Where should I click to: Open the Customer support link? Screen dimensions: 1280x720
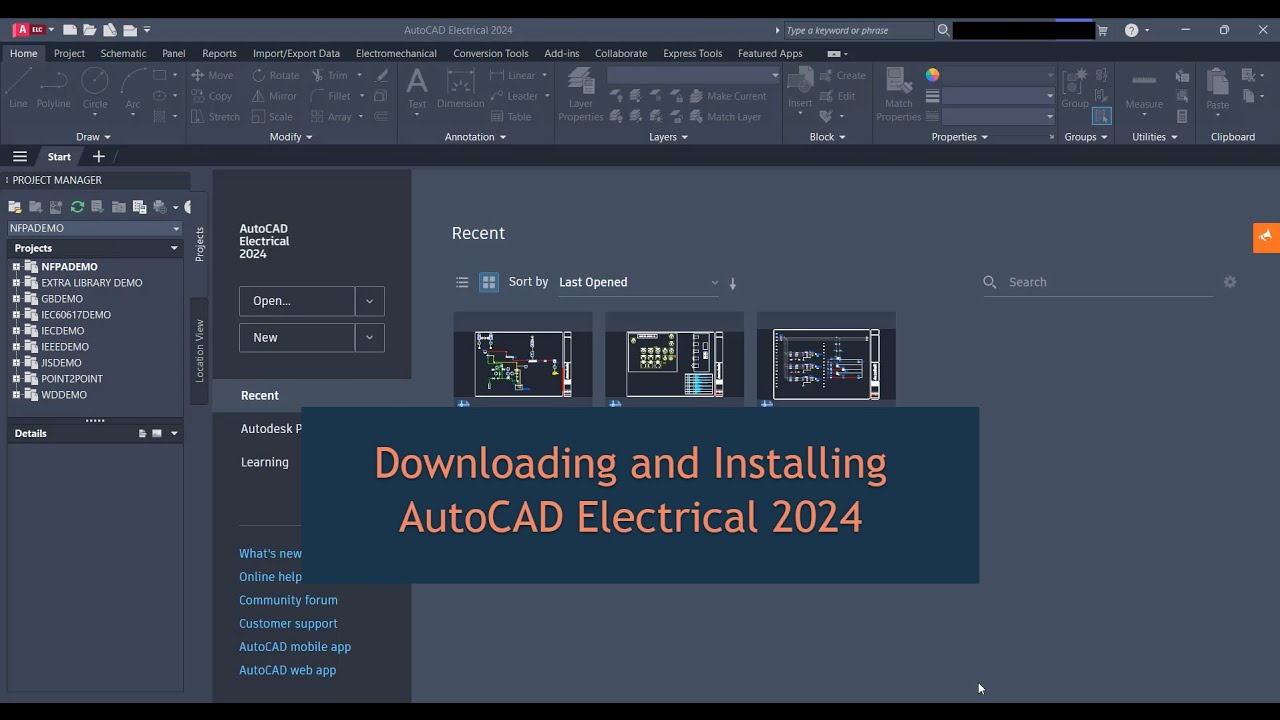click(x=288, y=624)
